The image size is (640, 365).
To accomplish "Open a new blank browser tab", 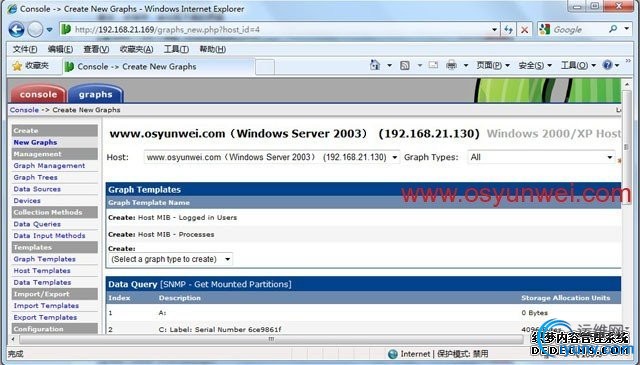I will [265, 67].
